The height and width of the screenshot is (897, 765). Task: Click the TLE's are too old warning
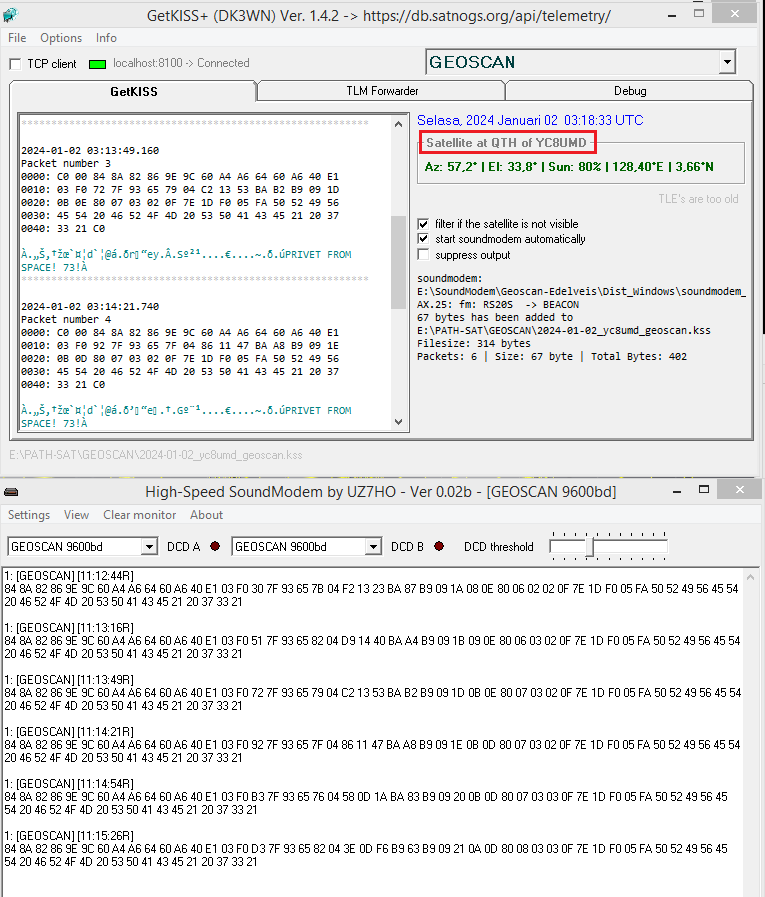click(x=698, y=199)
